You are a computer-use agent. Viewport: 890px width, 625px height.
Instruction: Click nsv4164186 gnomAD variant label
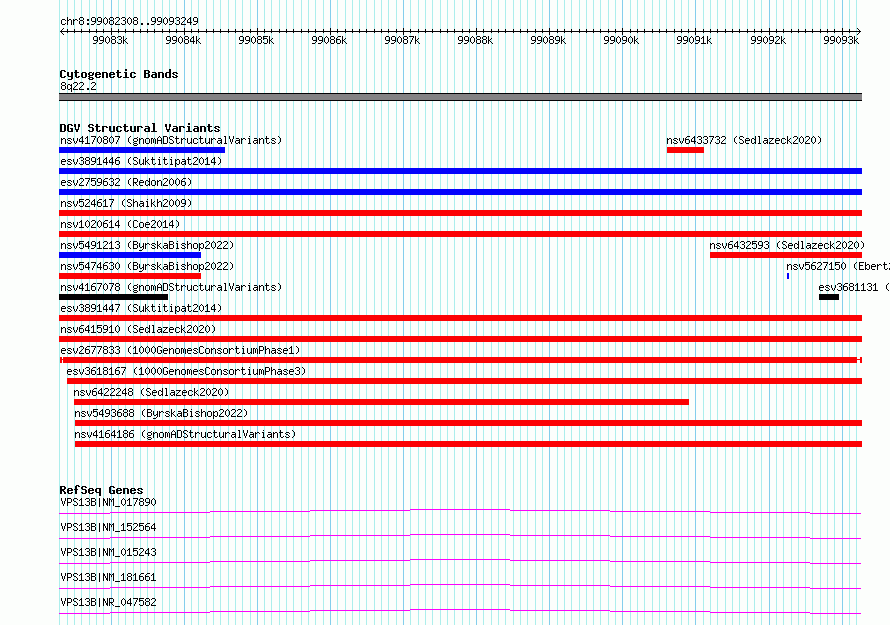[x=185, y=434]
